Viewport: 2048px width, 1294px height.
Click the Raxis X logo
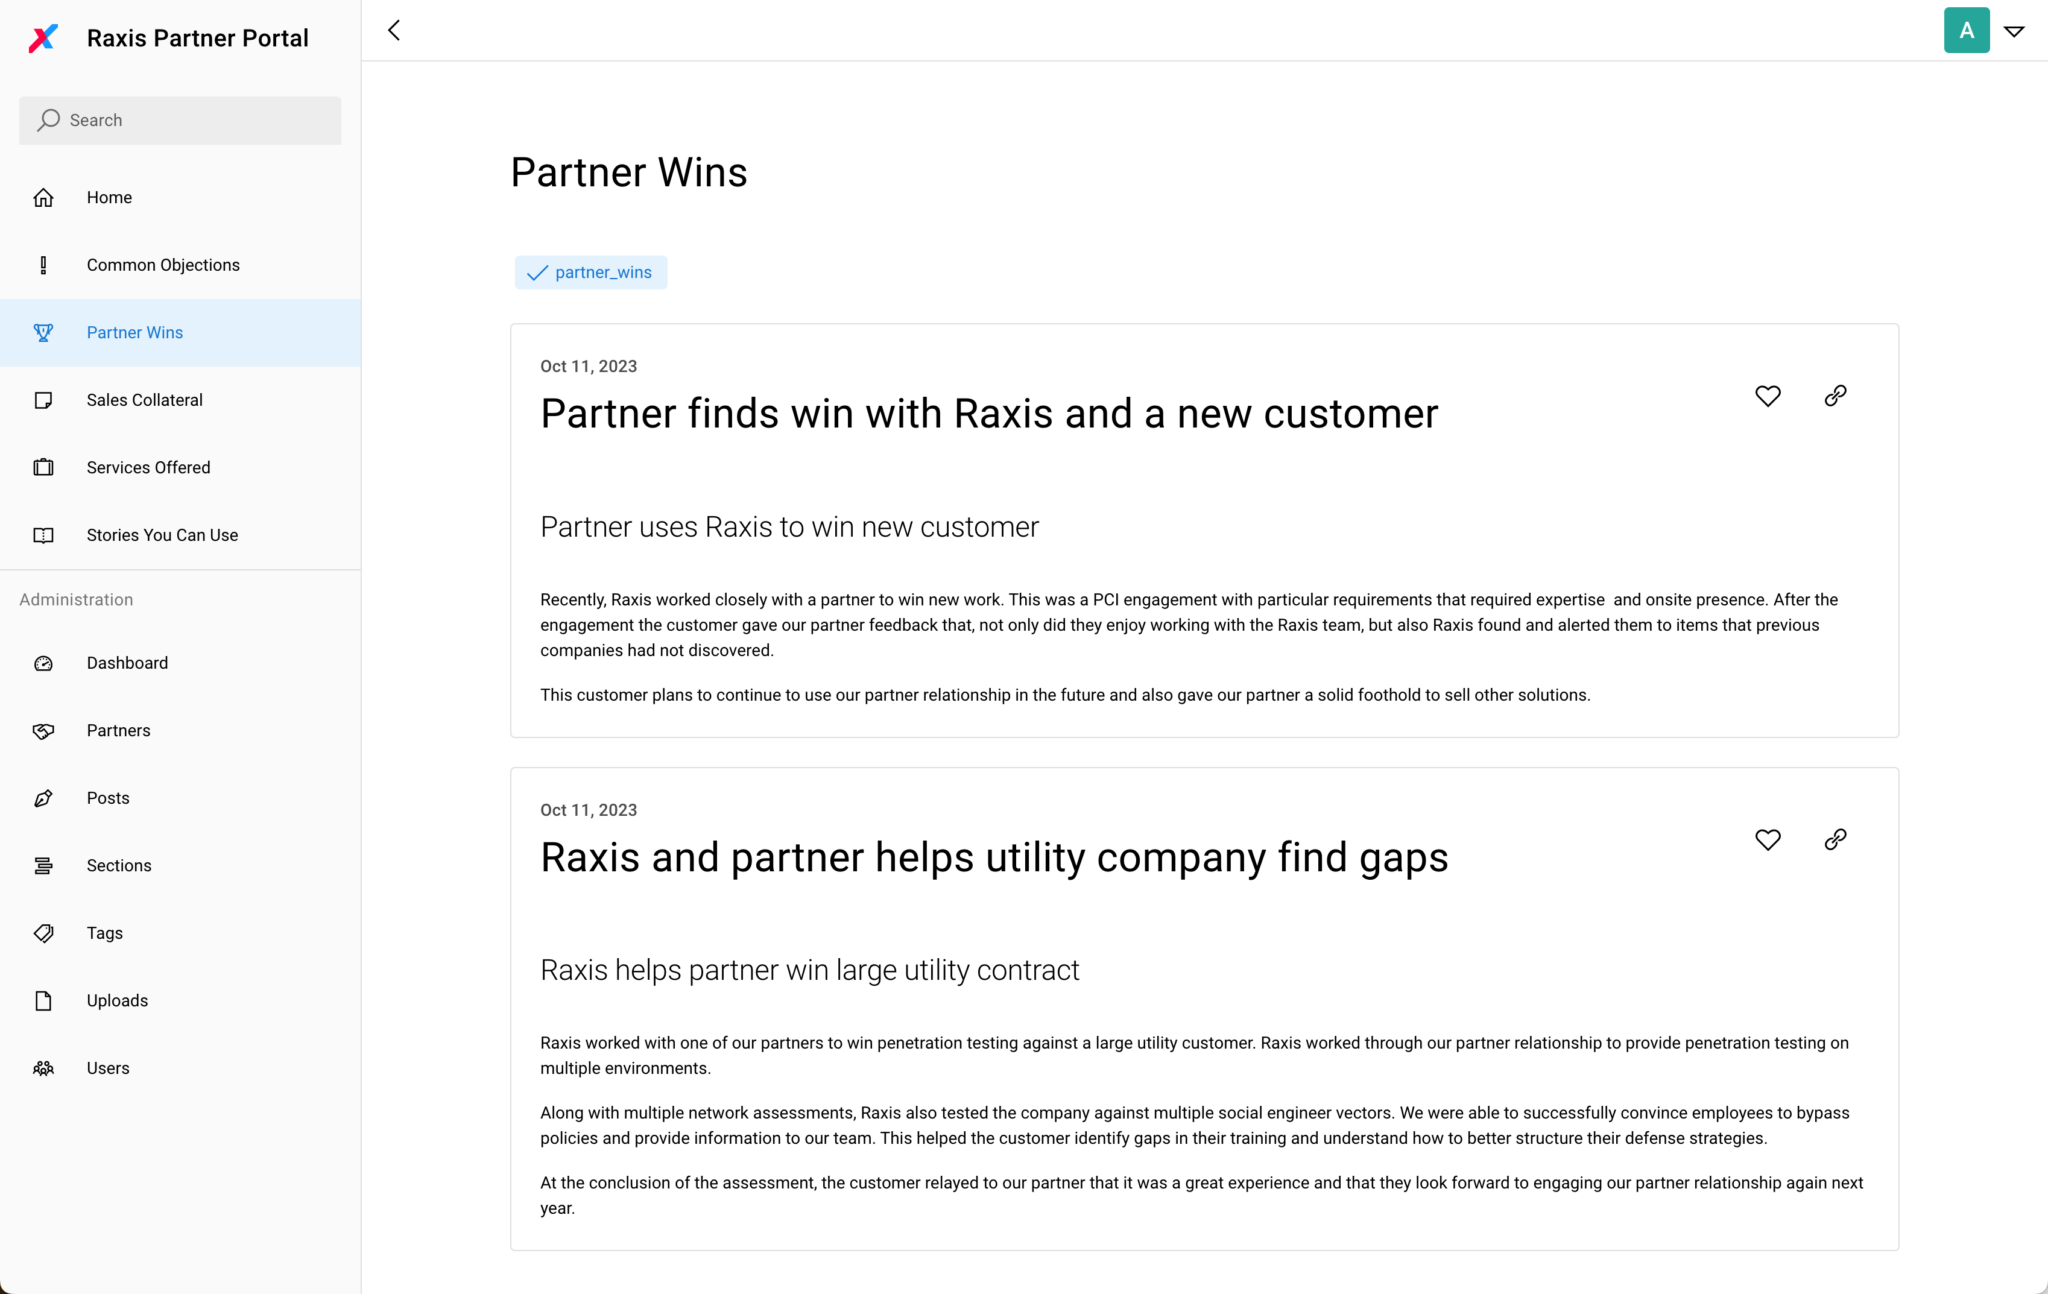click(43, 38)
